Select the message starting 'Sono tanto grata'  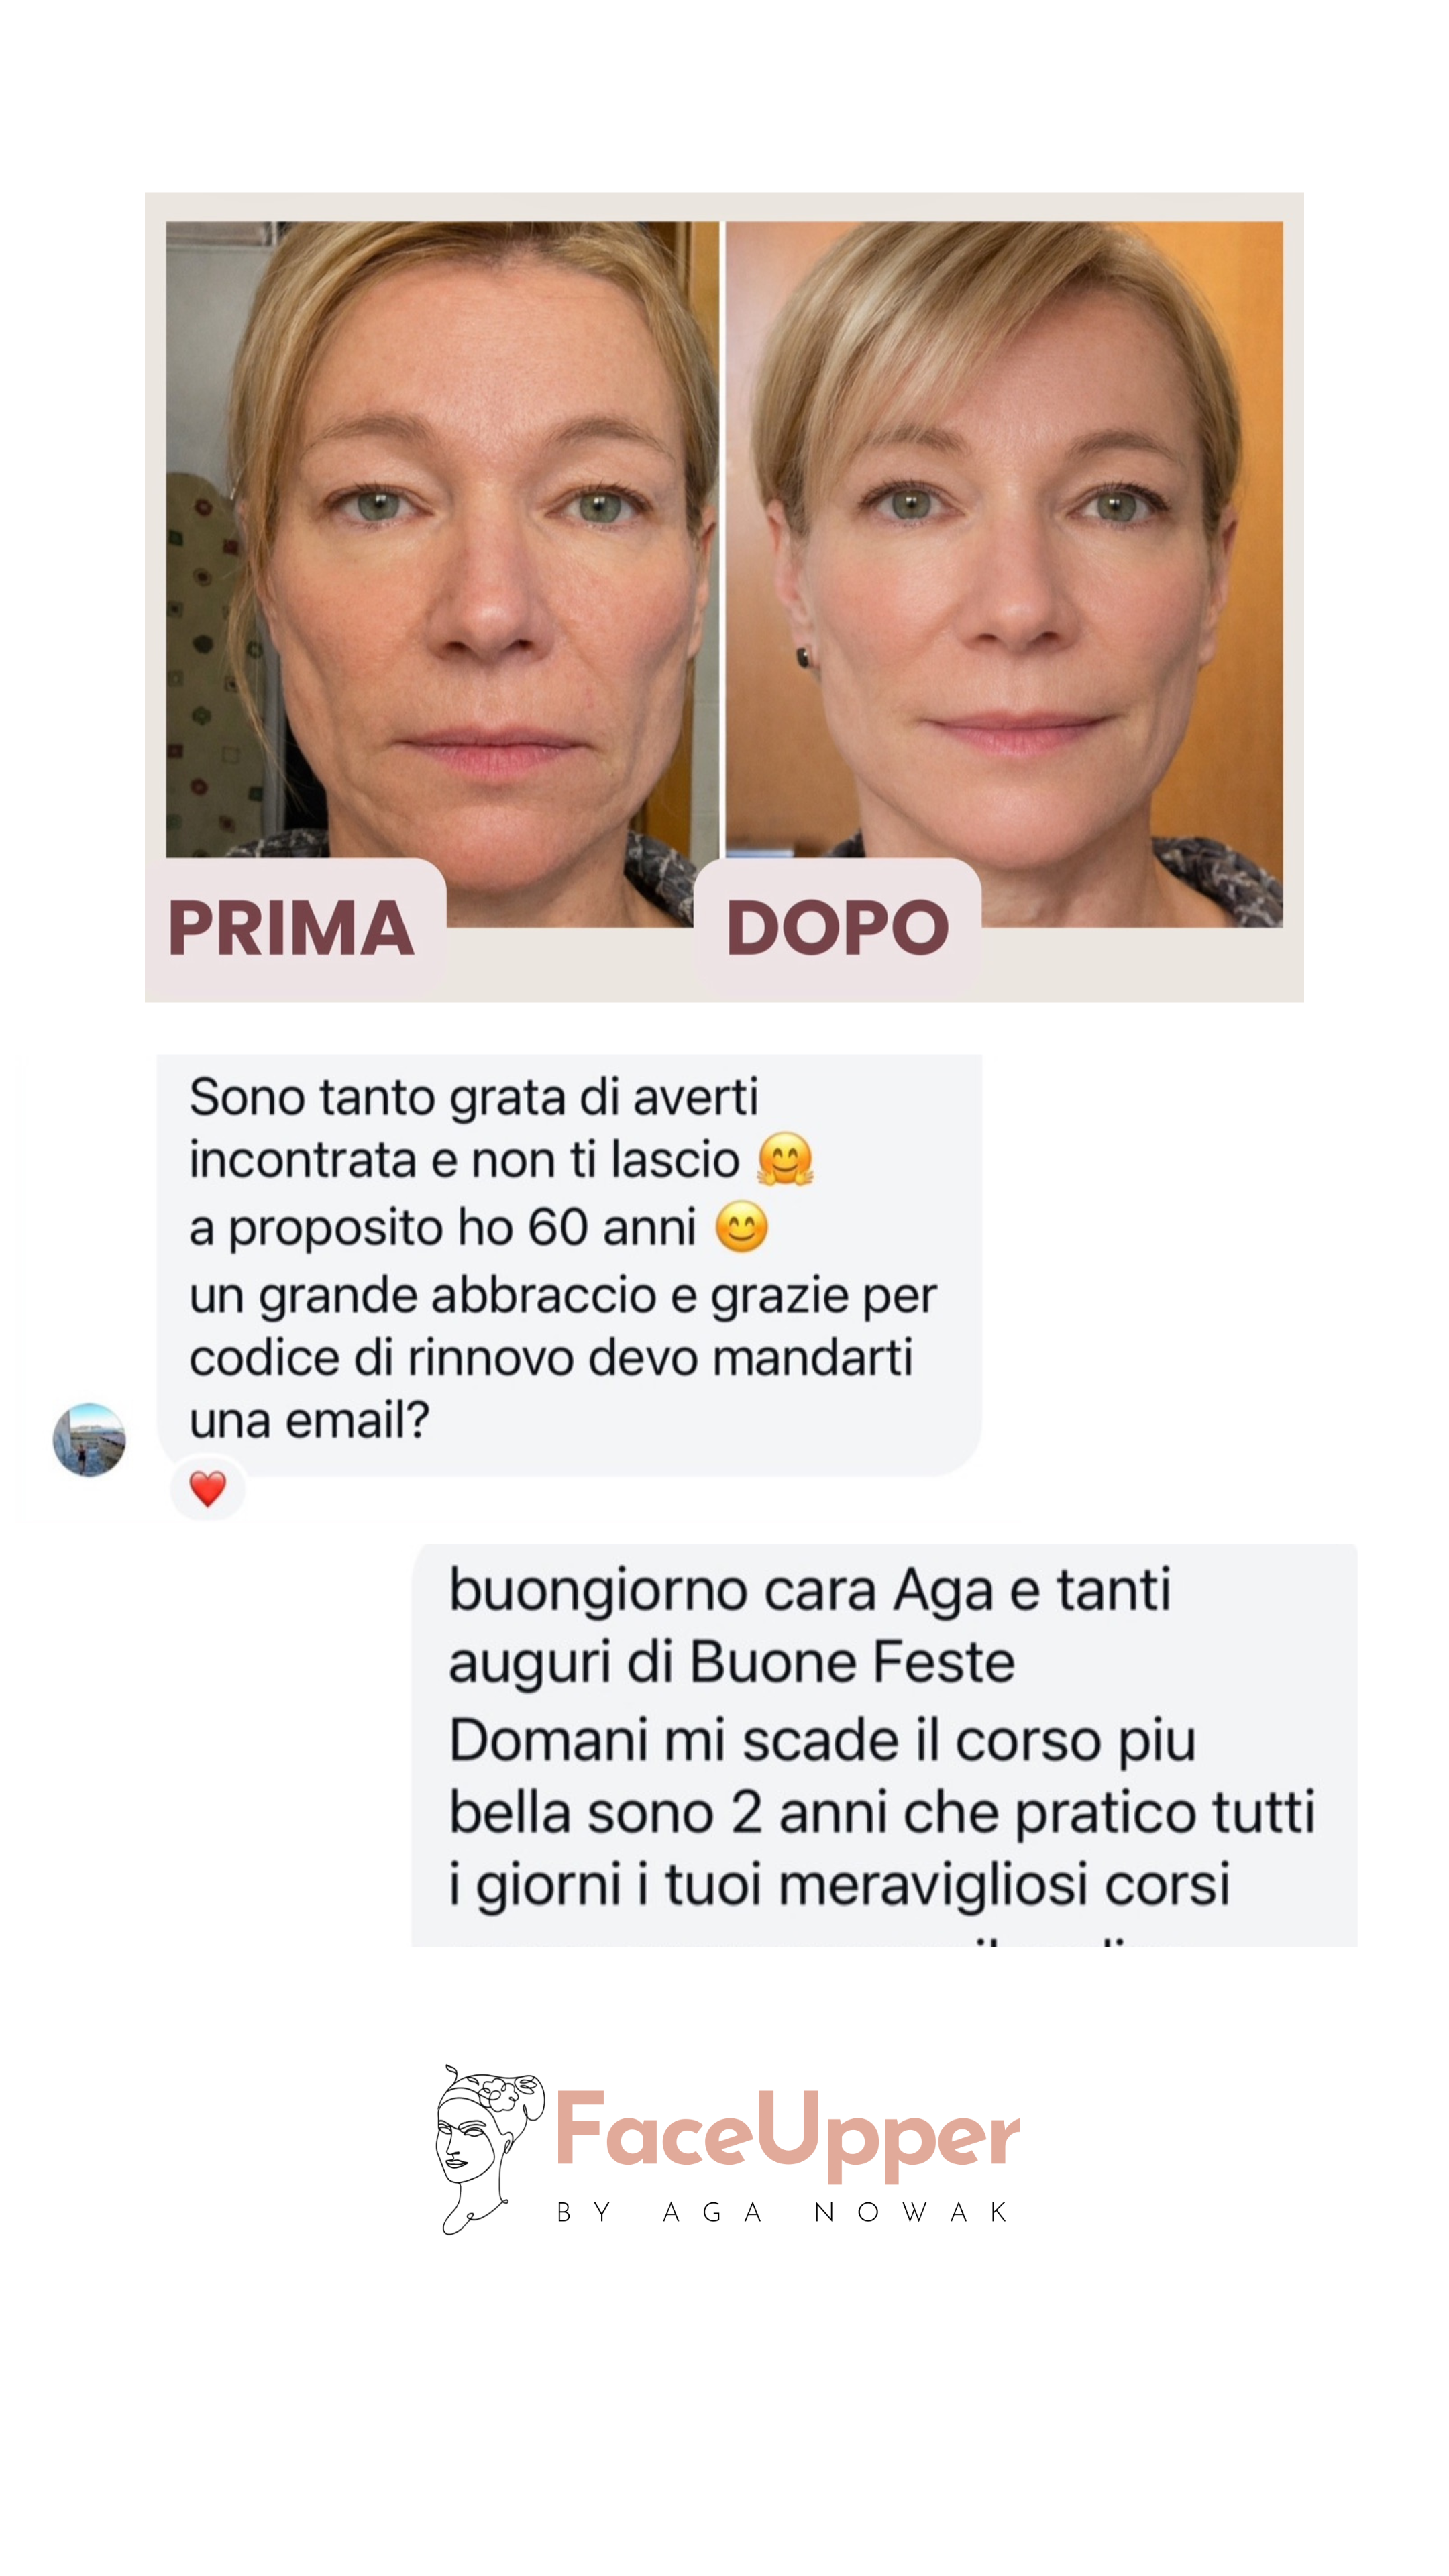click(569, 1263)
